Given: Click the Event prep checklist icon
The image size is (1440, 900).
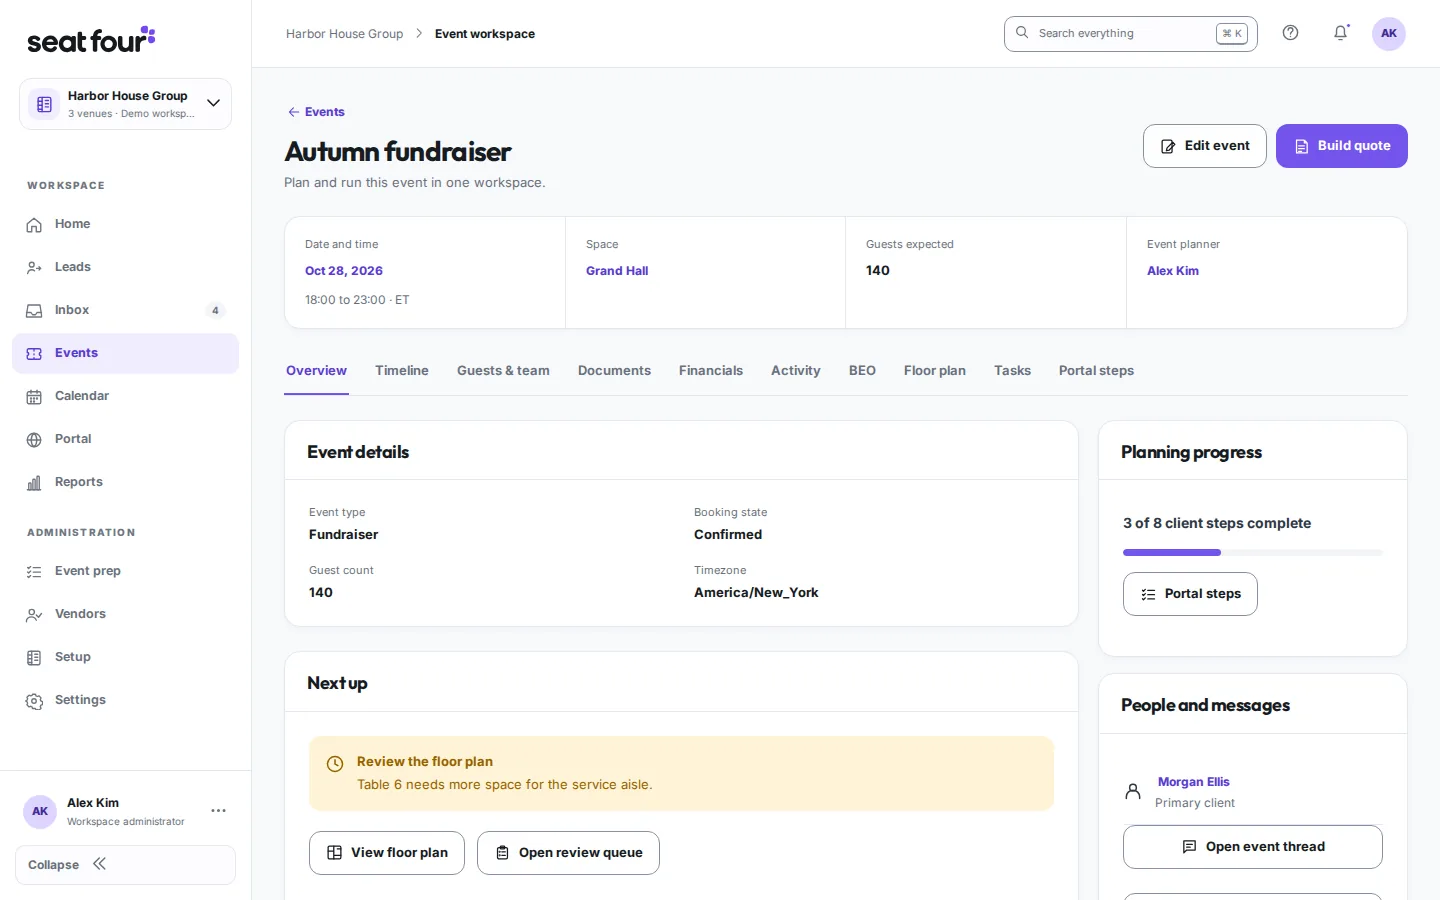Looking at the screenshot, I should (34, 572).
